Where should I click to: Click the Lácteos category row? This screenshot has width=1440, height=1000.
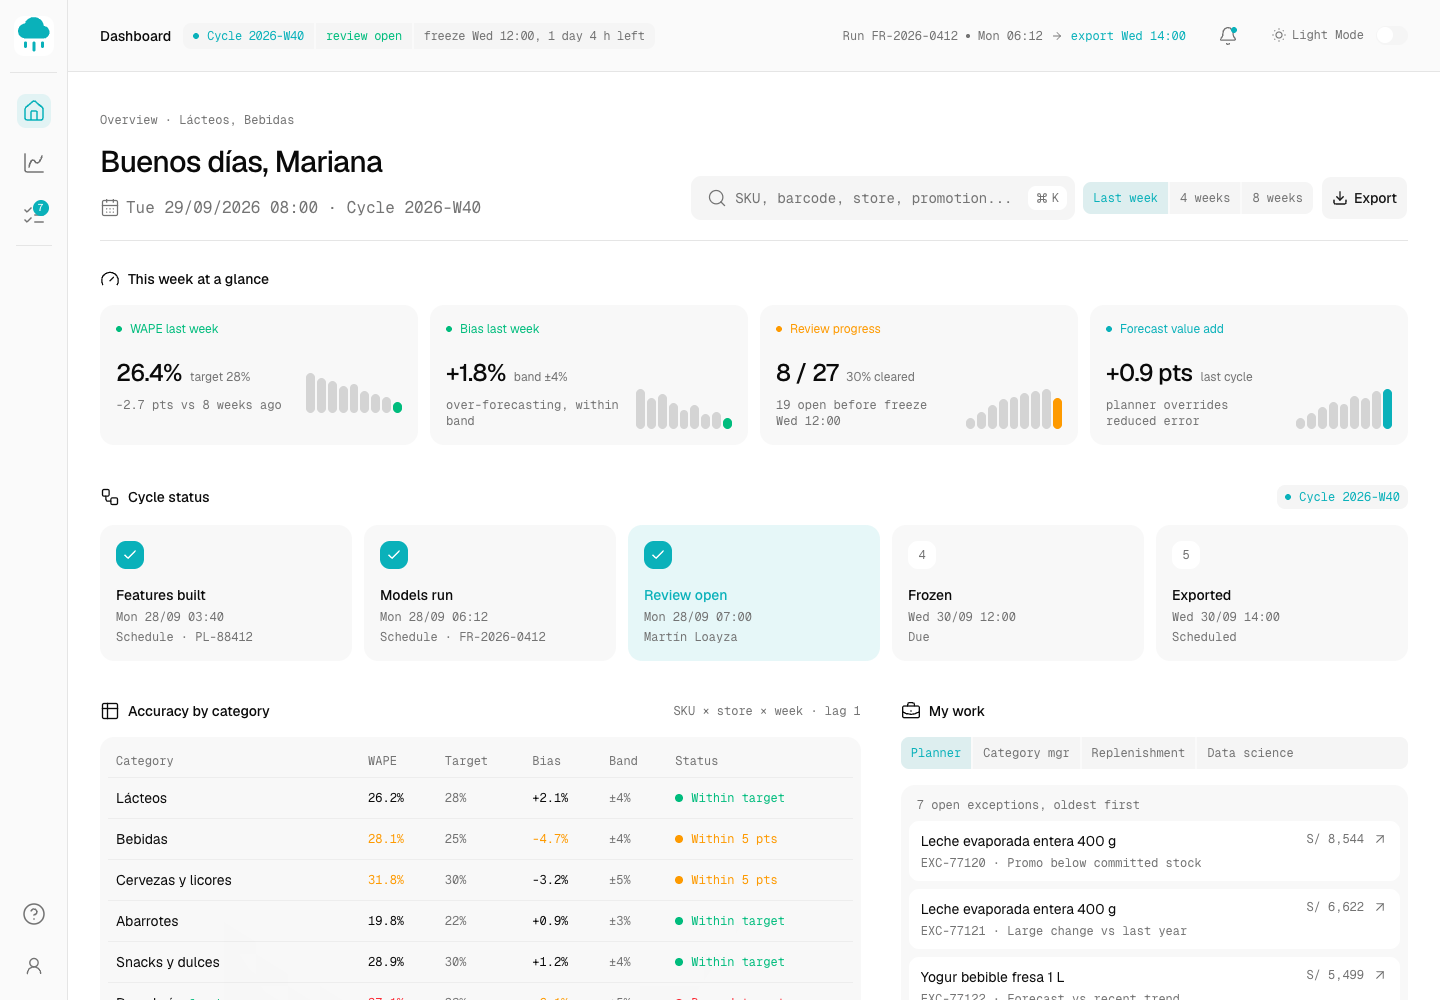click(x=480, y=798)
